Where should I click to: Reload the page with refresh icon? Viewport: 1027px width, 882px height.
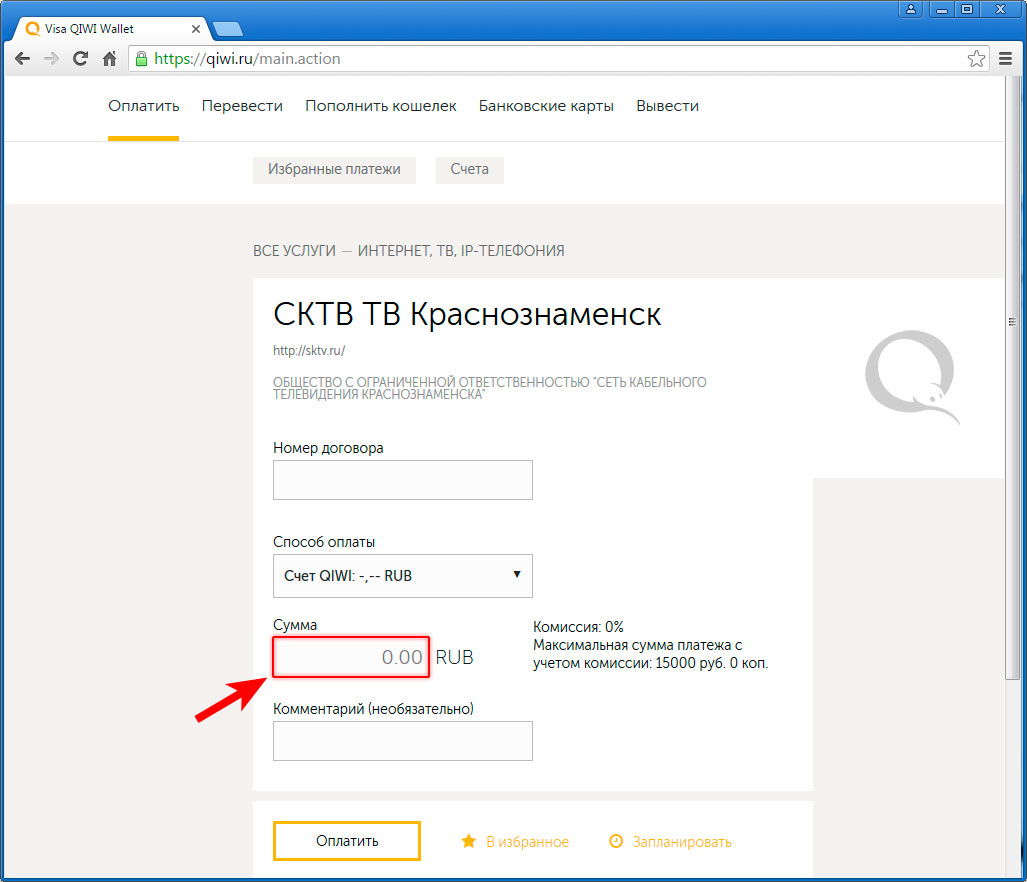pyautogui.click(x=80, y=59)
